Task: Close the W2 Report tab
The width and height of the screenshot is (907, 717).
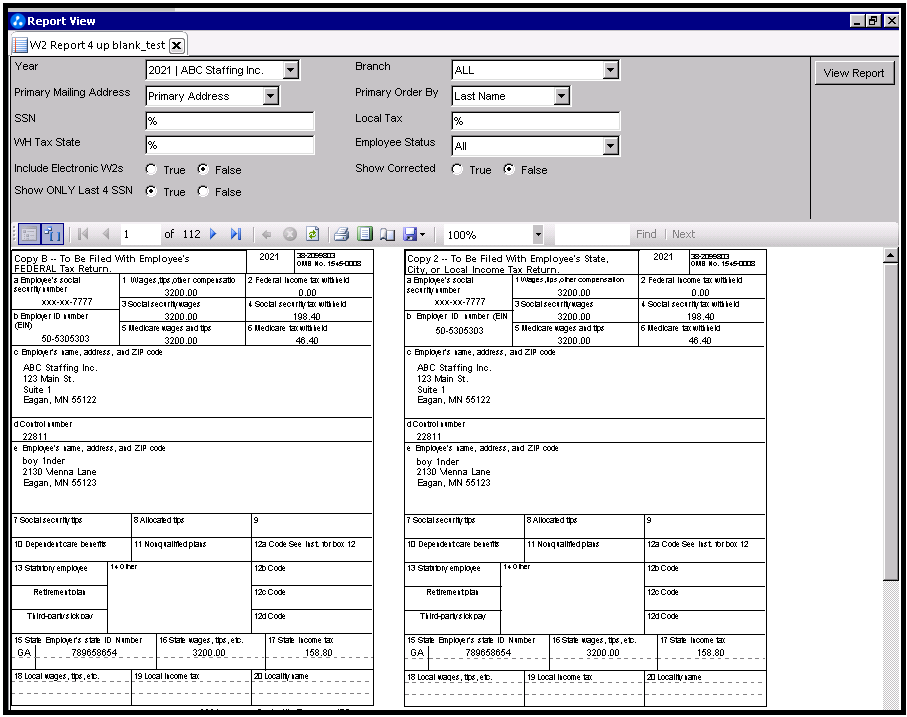Action: click(x=176, y=45)
